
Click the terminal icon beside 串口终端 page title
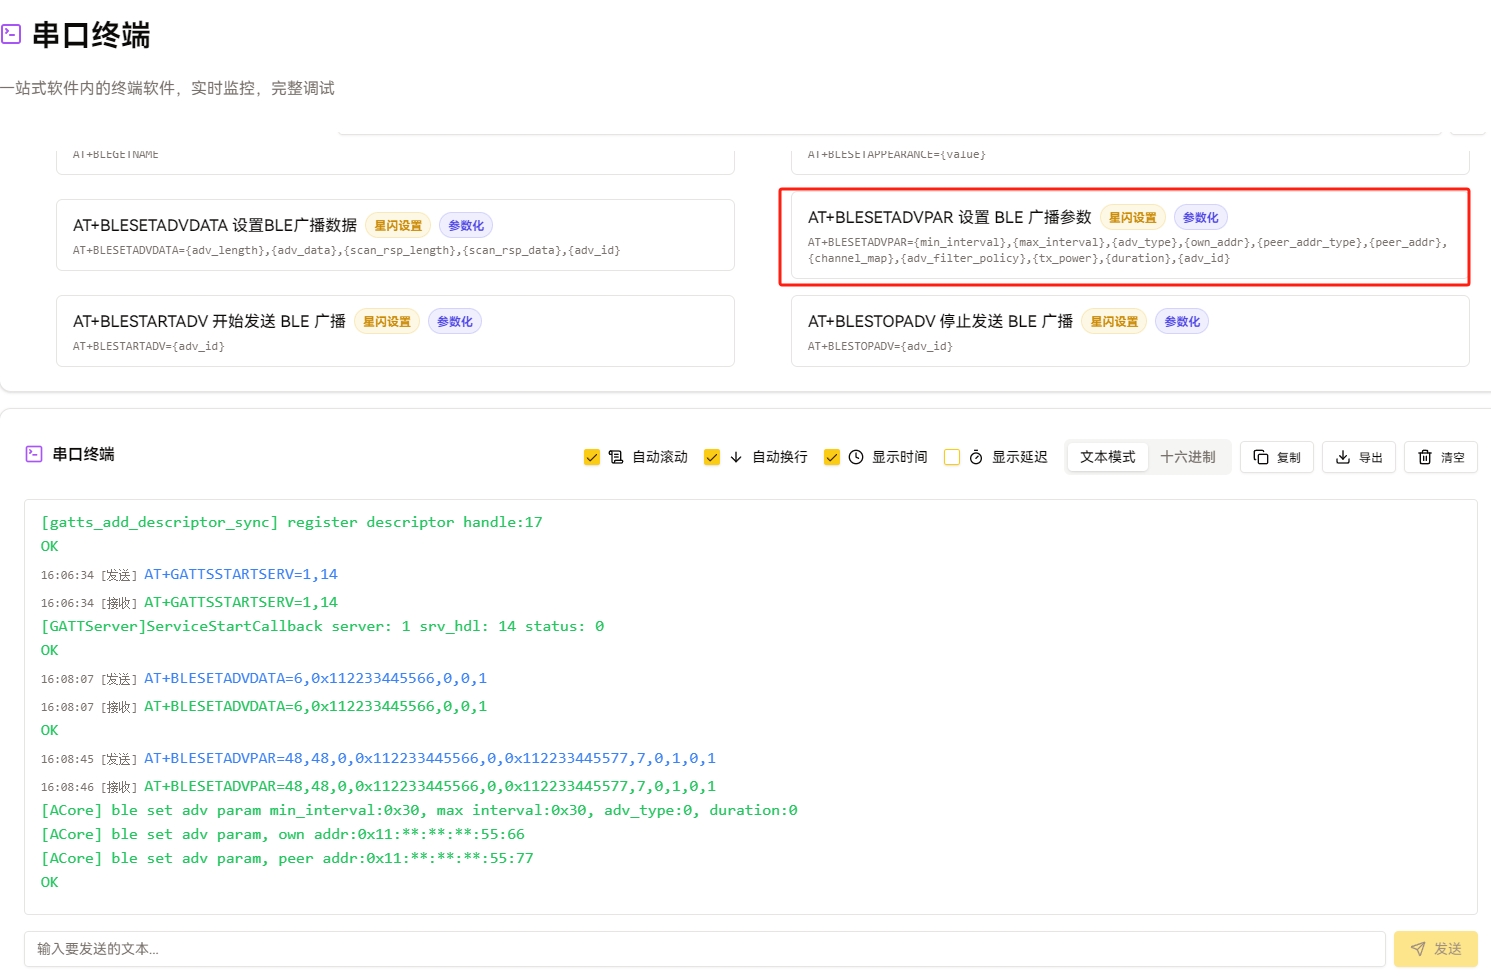coord(11,35)
